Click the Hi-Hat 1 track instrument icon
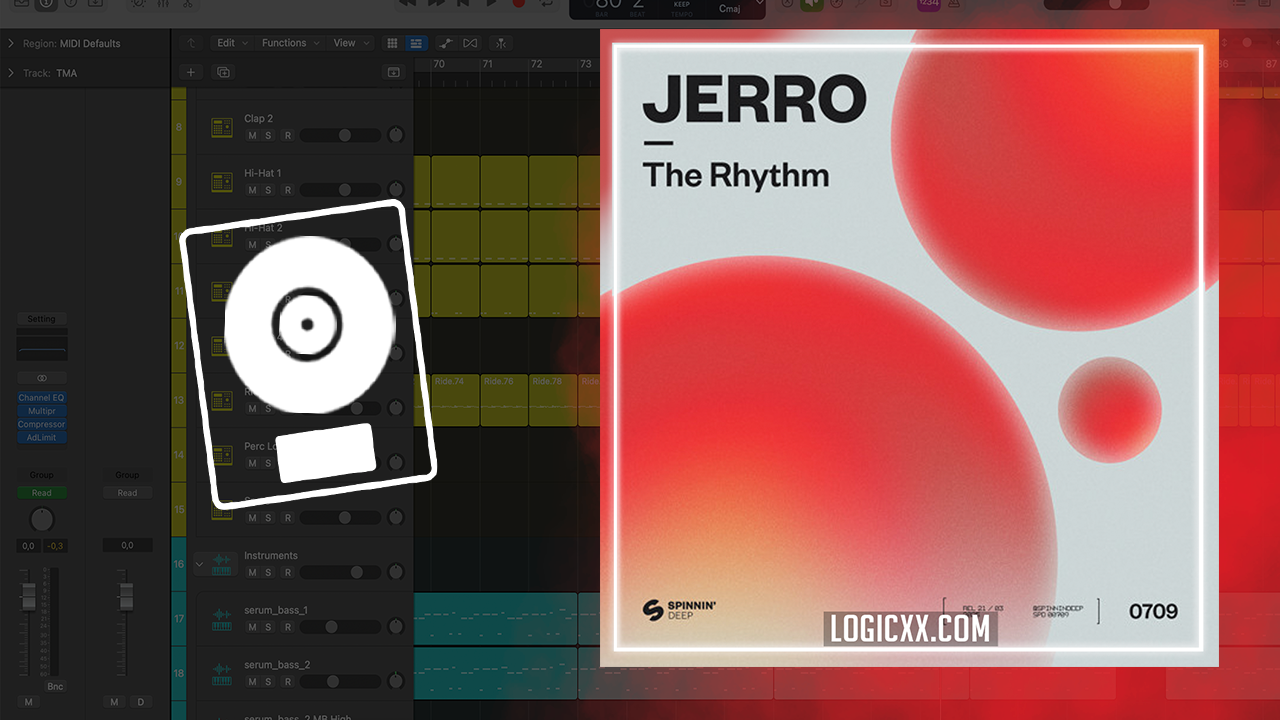Image resolution: width=1280 pixels, height=720 pixels. pyautogui.click(x=222, y=182)
